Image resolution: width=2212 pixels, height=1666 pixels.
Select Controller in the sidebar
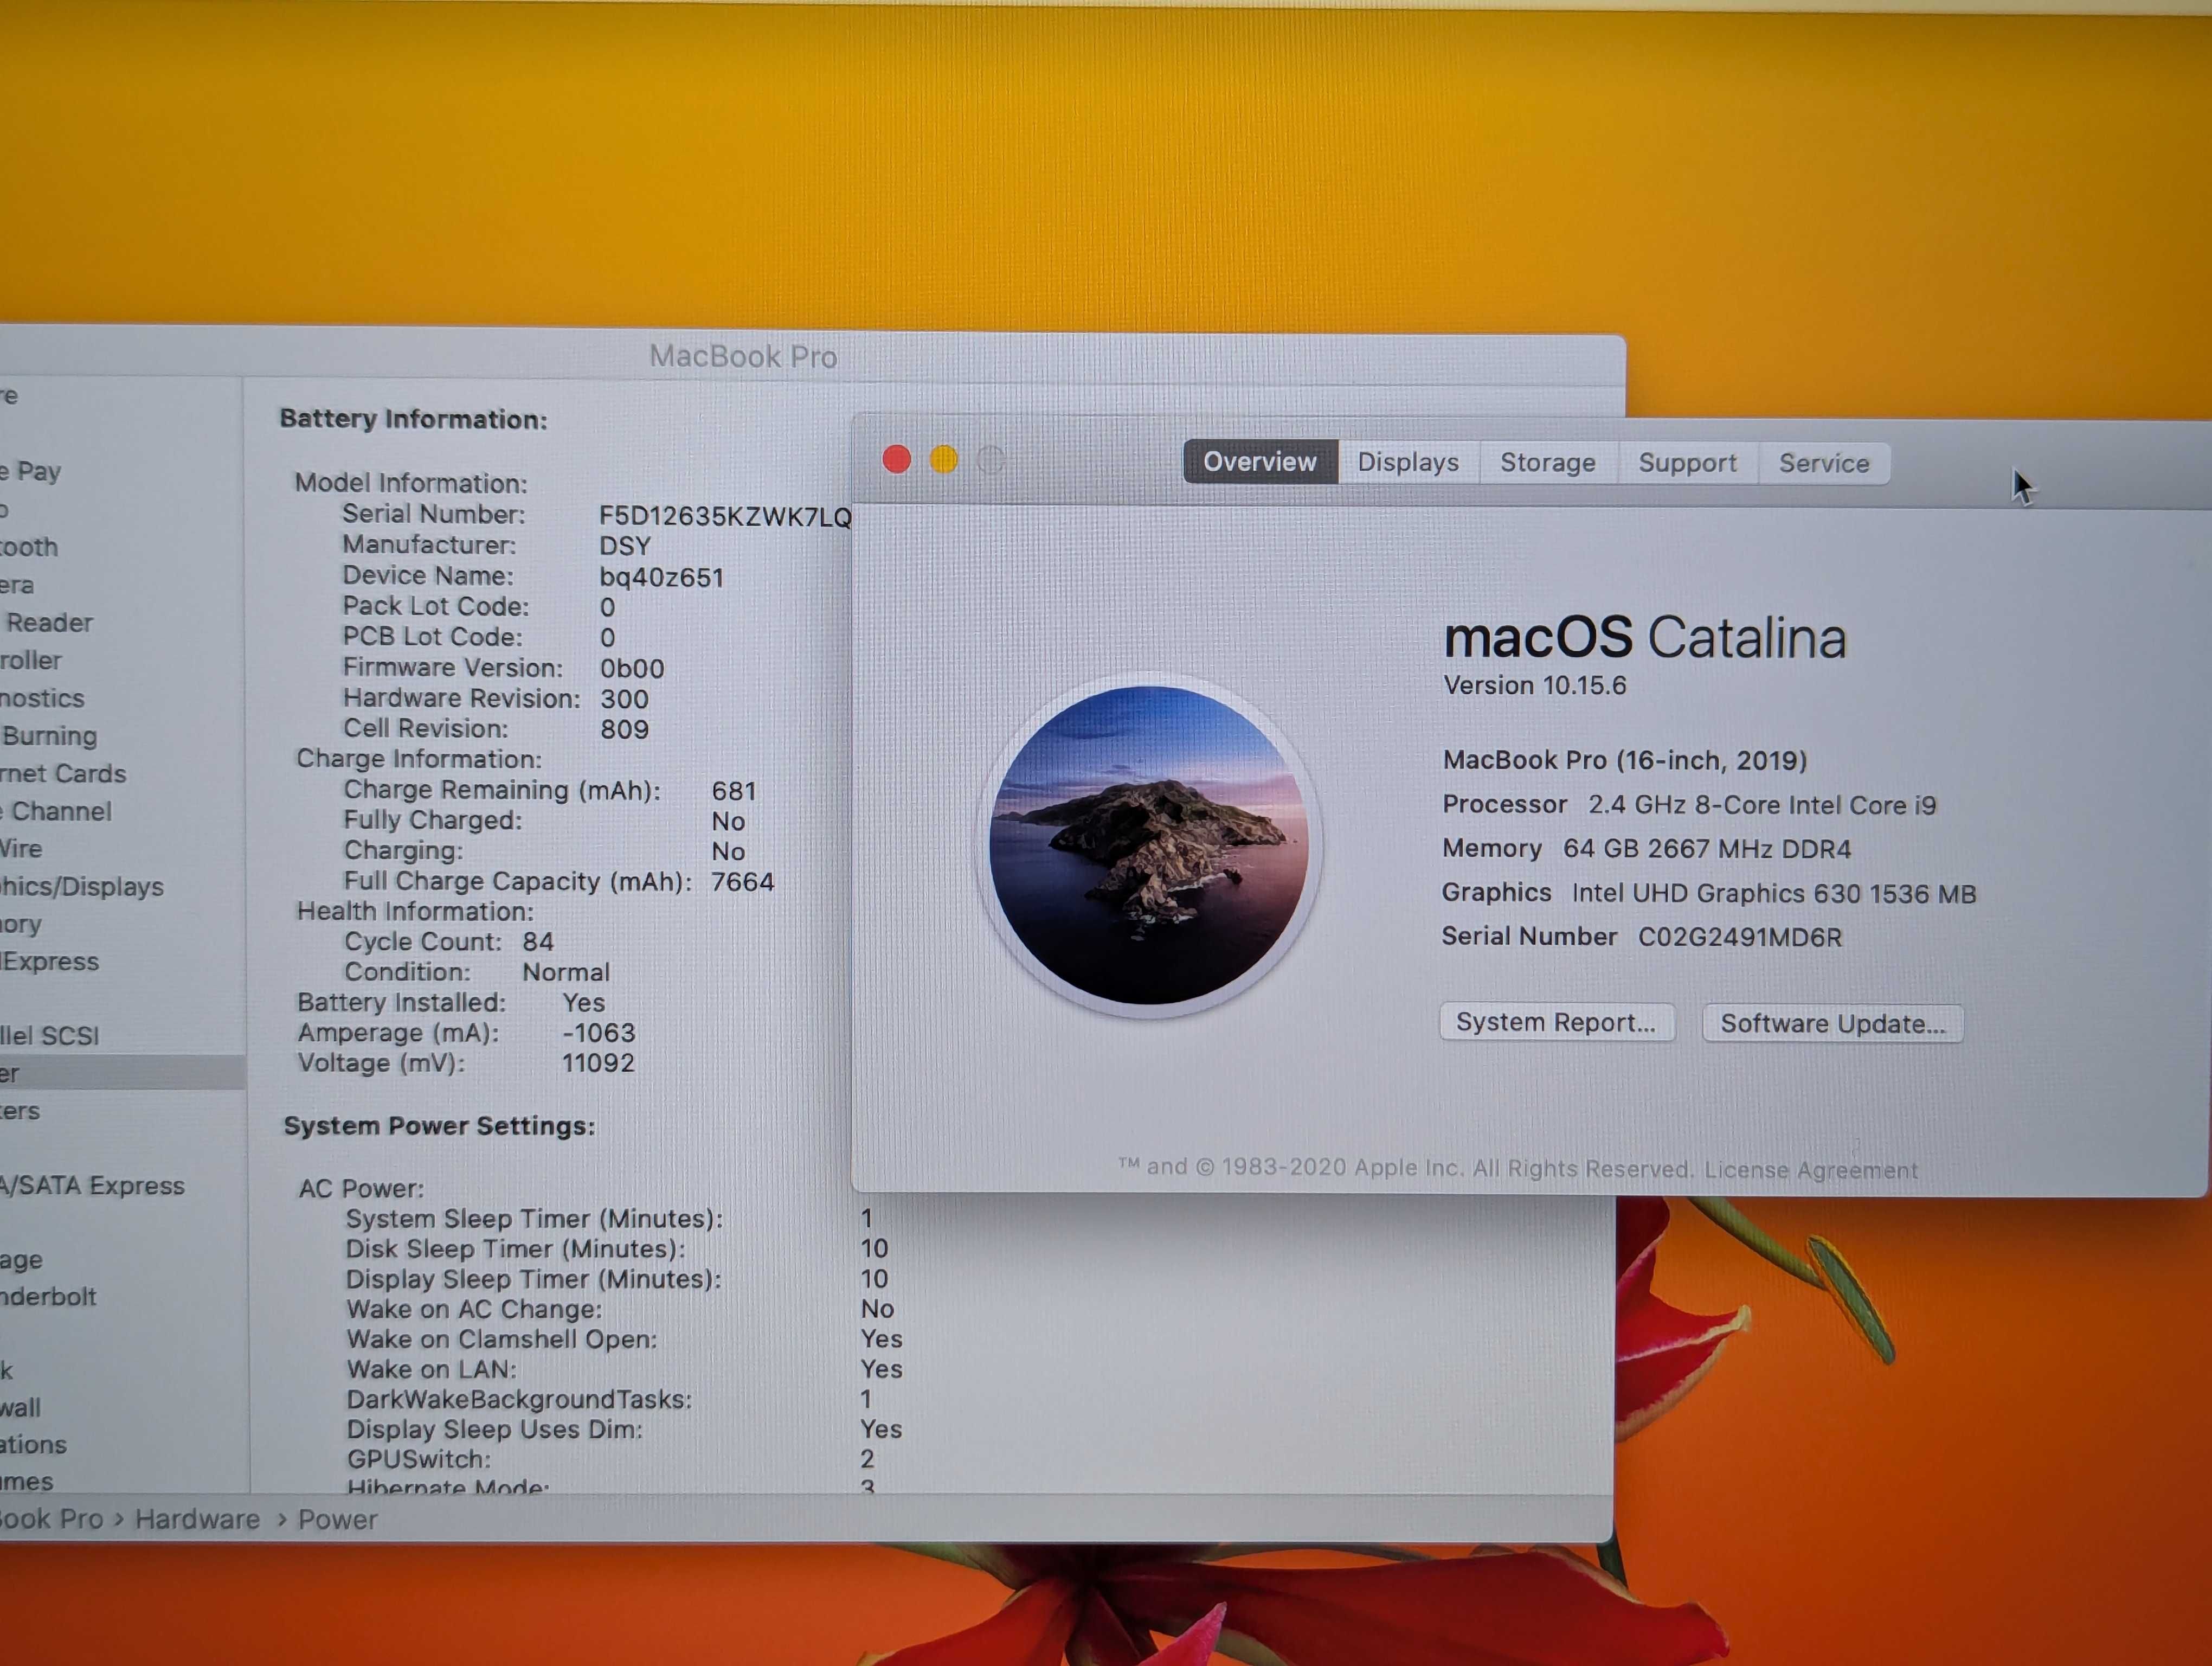[x=31, y=660]
